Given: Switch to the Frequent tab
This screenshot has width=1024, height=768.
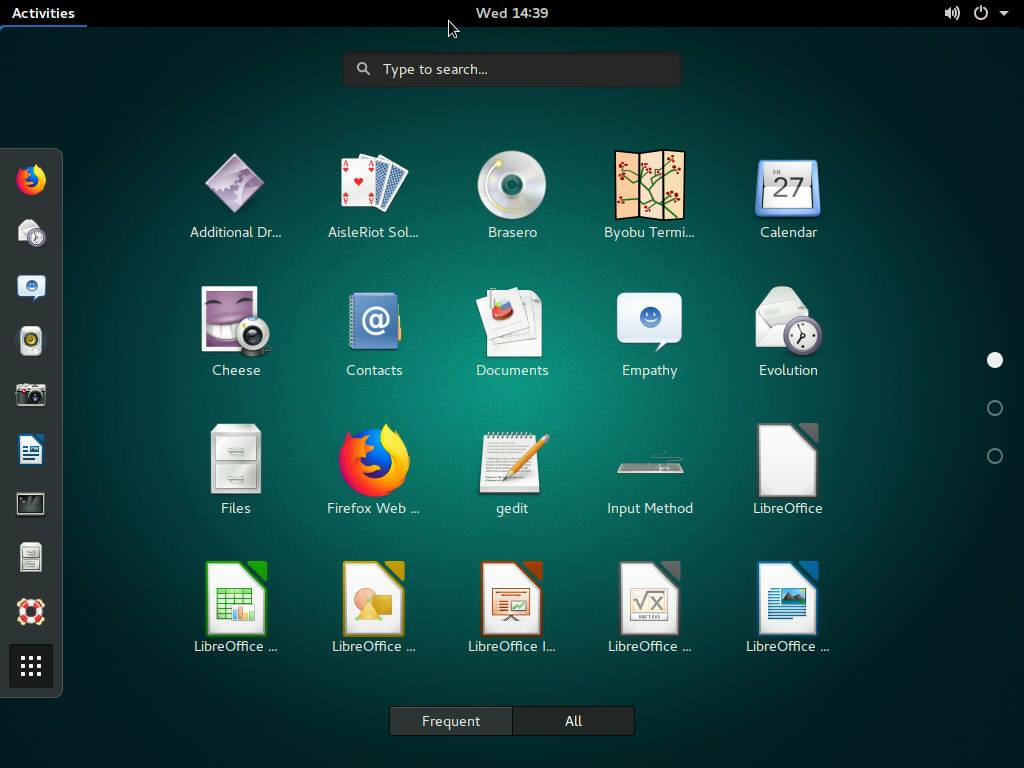Looking at the screenshot, I should click(x=451, y=721).
